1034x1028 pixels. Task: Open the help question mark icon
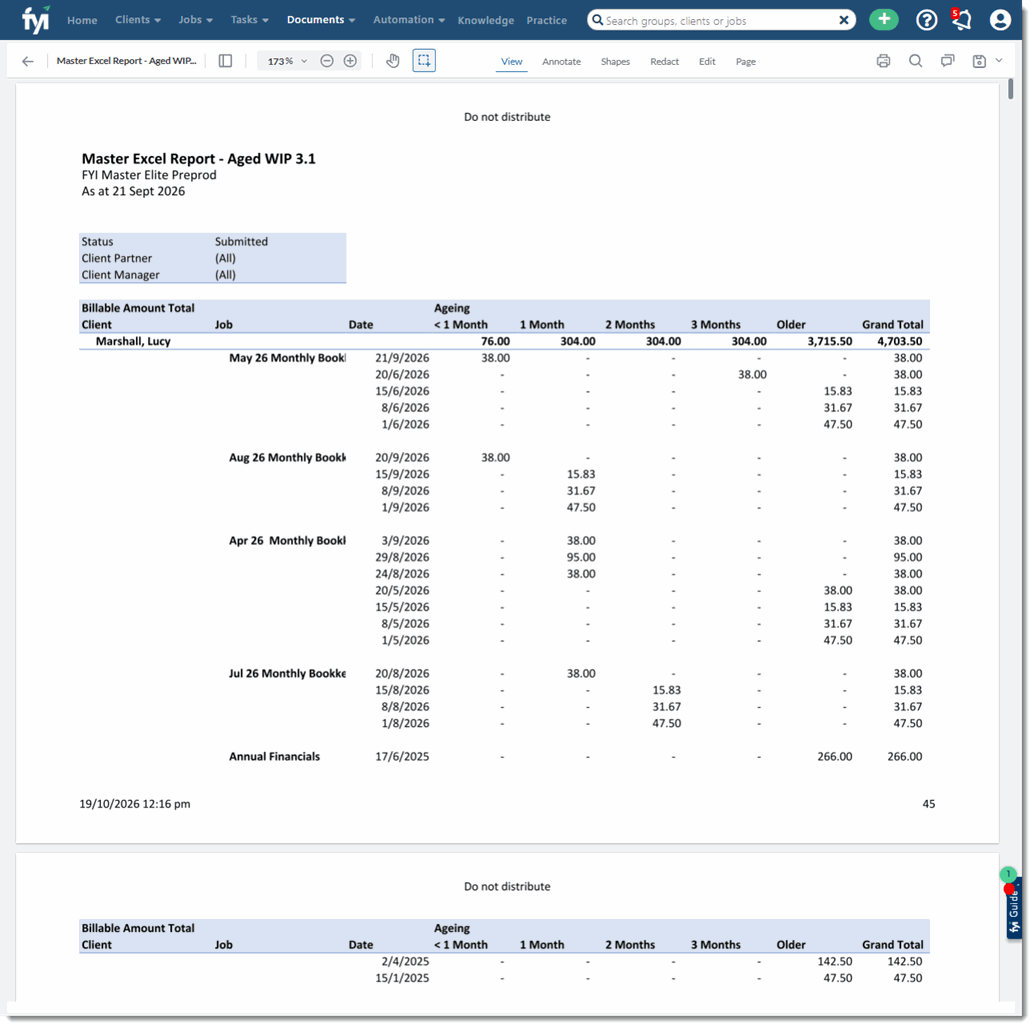click(x=927, y=20)
